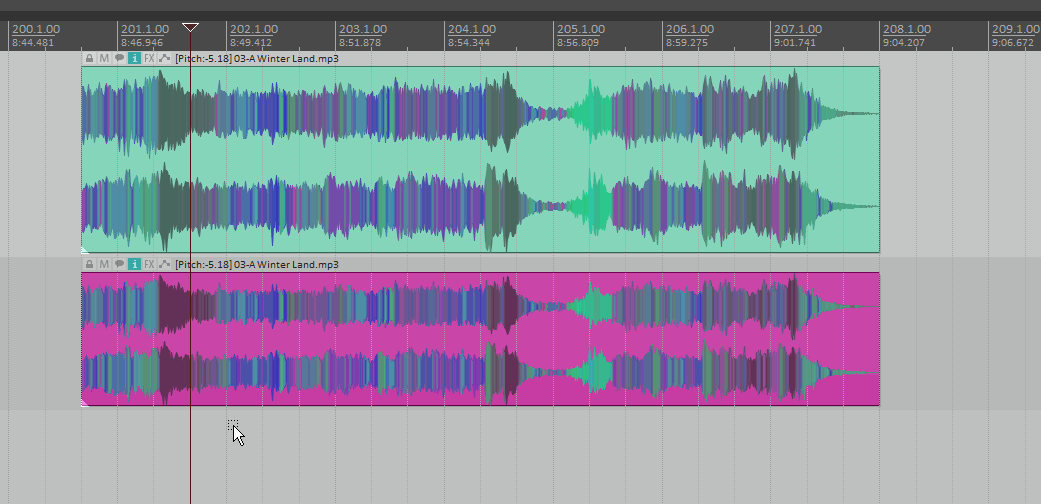Select the green waveform media item

481,159
